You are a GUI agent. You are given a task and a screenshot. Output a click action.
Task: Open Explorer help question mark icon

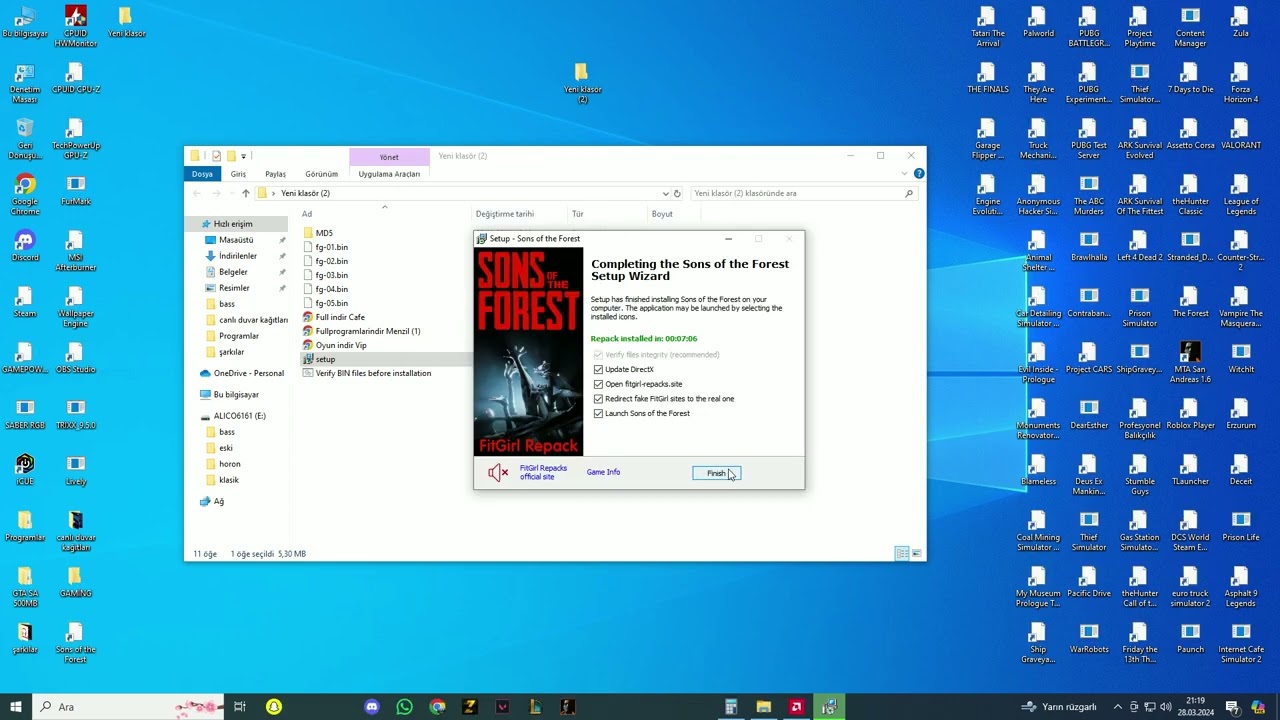[x=918, y=174]
